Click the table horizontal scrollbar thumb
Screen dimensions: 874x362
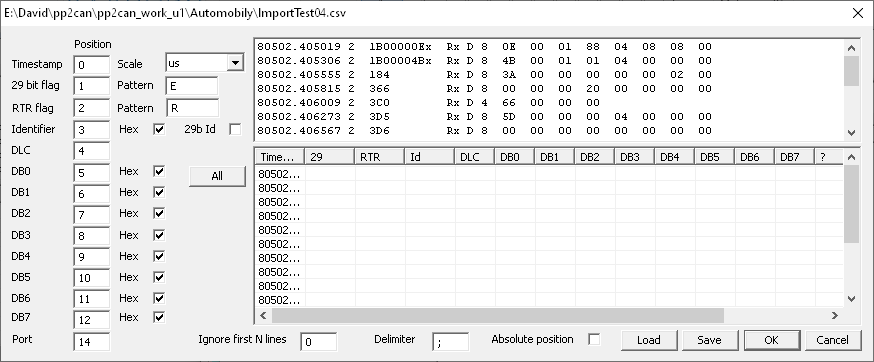(x=498, y=316)
